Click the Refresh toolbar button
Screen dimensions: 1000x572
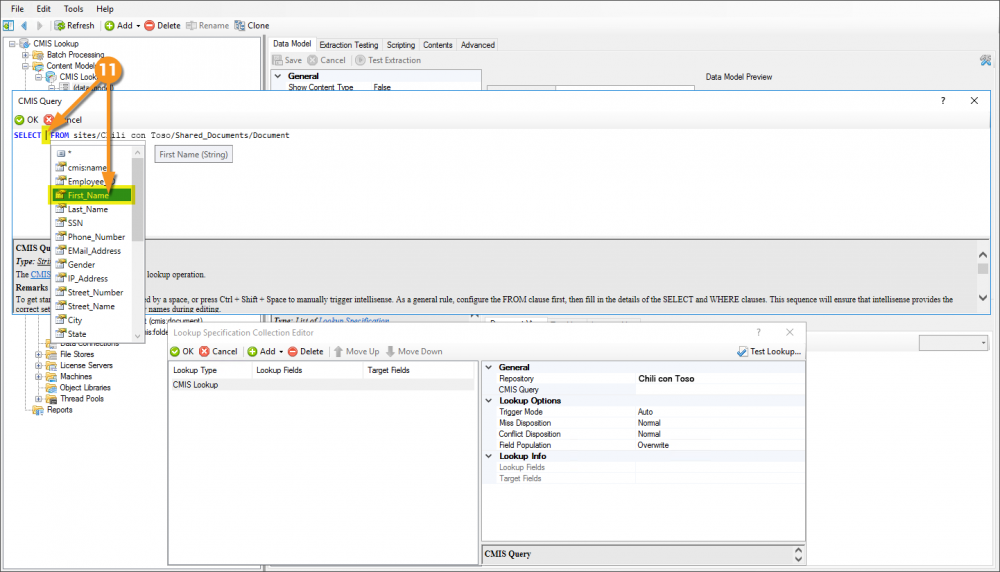click(x=74, y=26)
